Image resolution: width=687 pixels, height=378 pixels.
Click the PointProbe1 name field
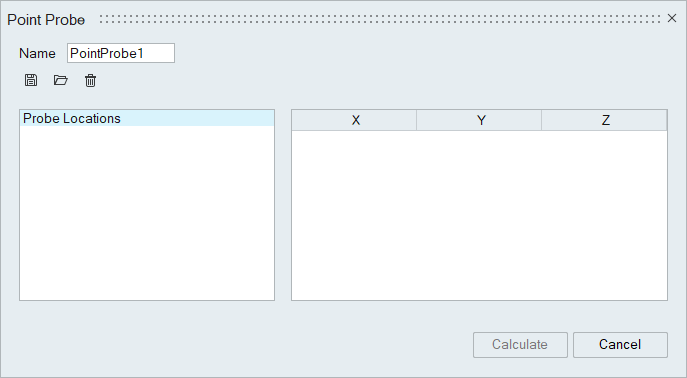click(121, 53)
